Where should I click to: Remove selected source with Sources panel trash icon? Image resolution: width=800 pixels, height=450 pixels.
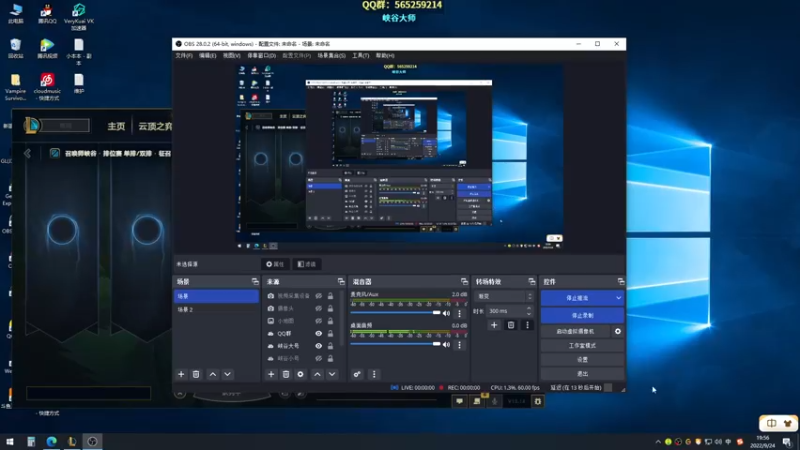tap(286, 374)
